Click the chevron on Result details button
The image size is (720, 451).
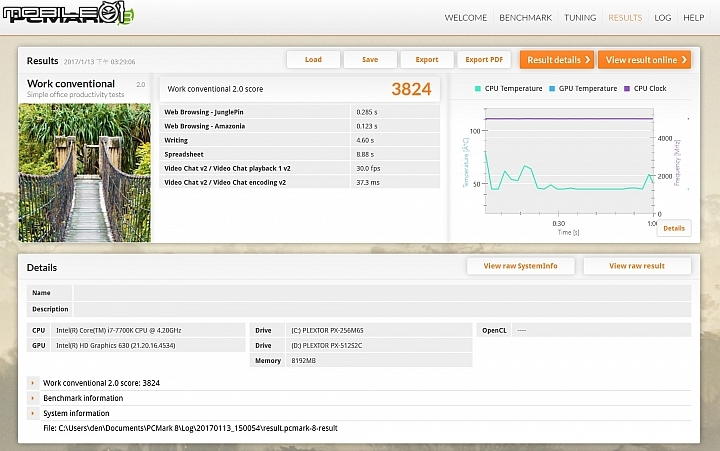tap(587, 60)
